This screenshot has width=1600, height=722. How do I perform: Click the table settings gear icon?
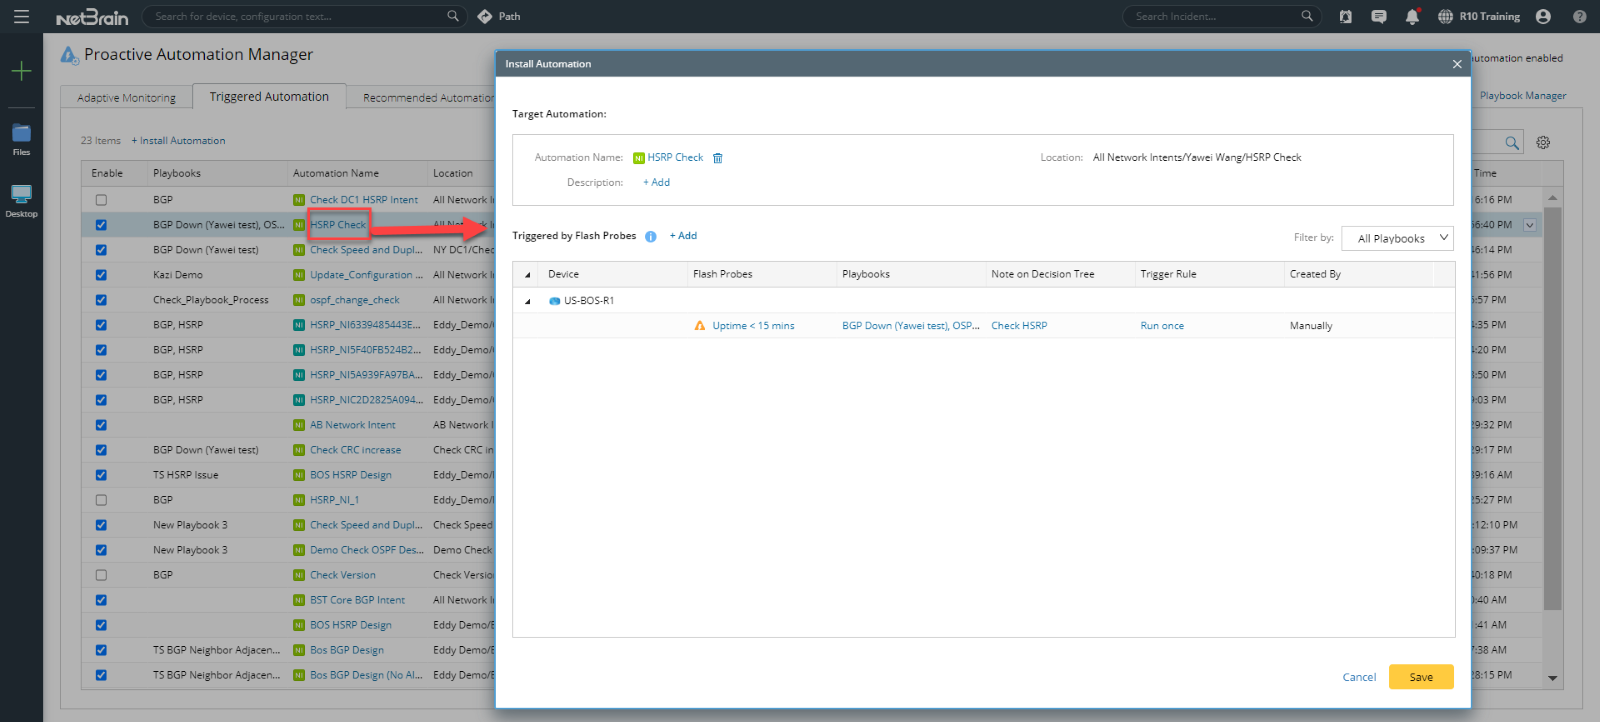point(1543,143)
